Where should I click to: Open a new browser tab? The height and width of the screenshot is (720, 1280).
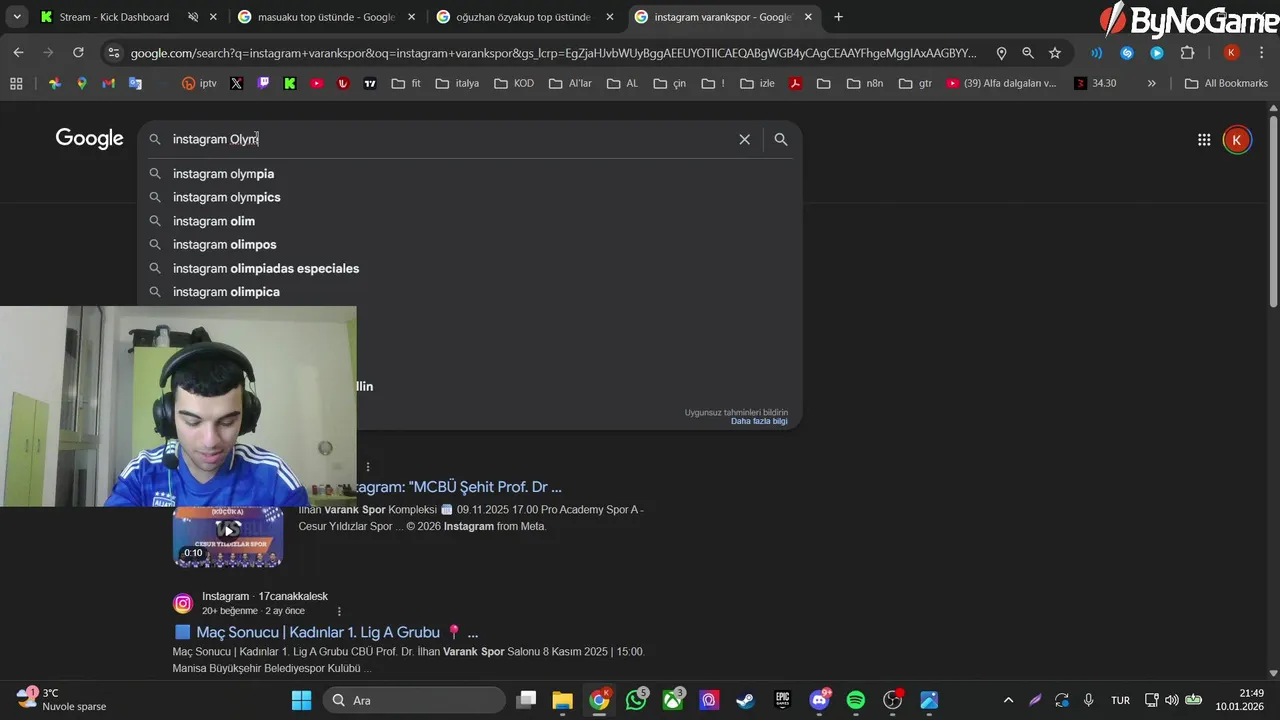pyautogui.click(x=838, y=17)
